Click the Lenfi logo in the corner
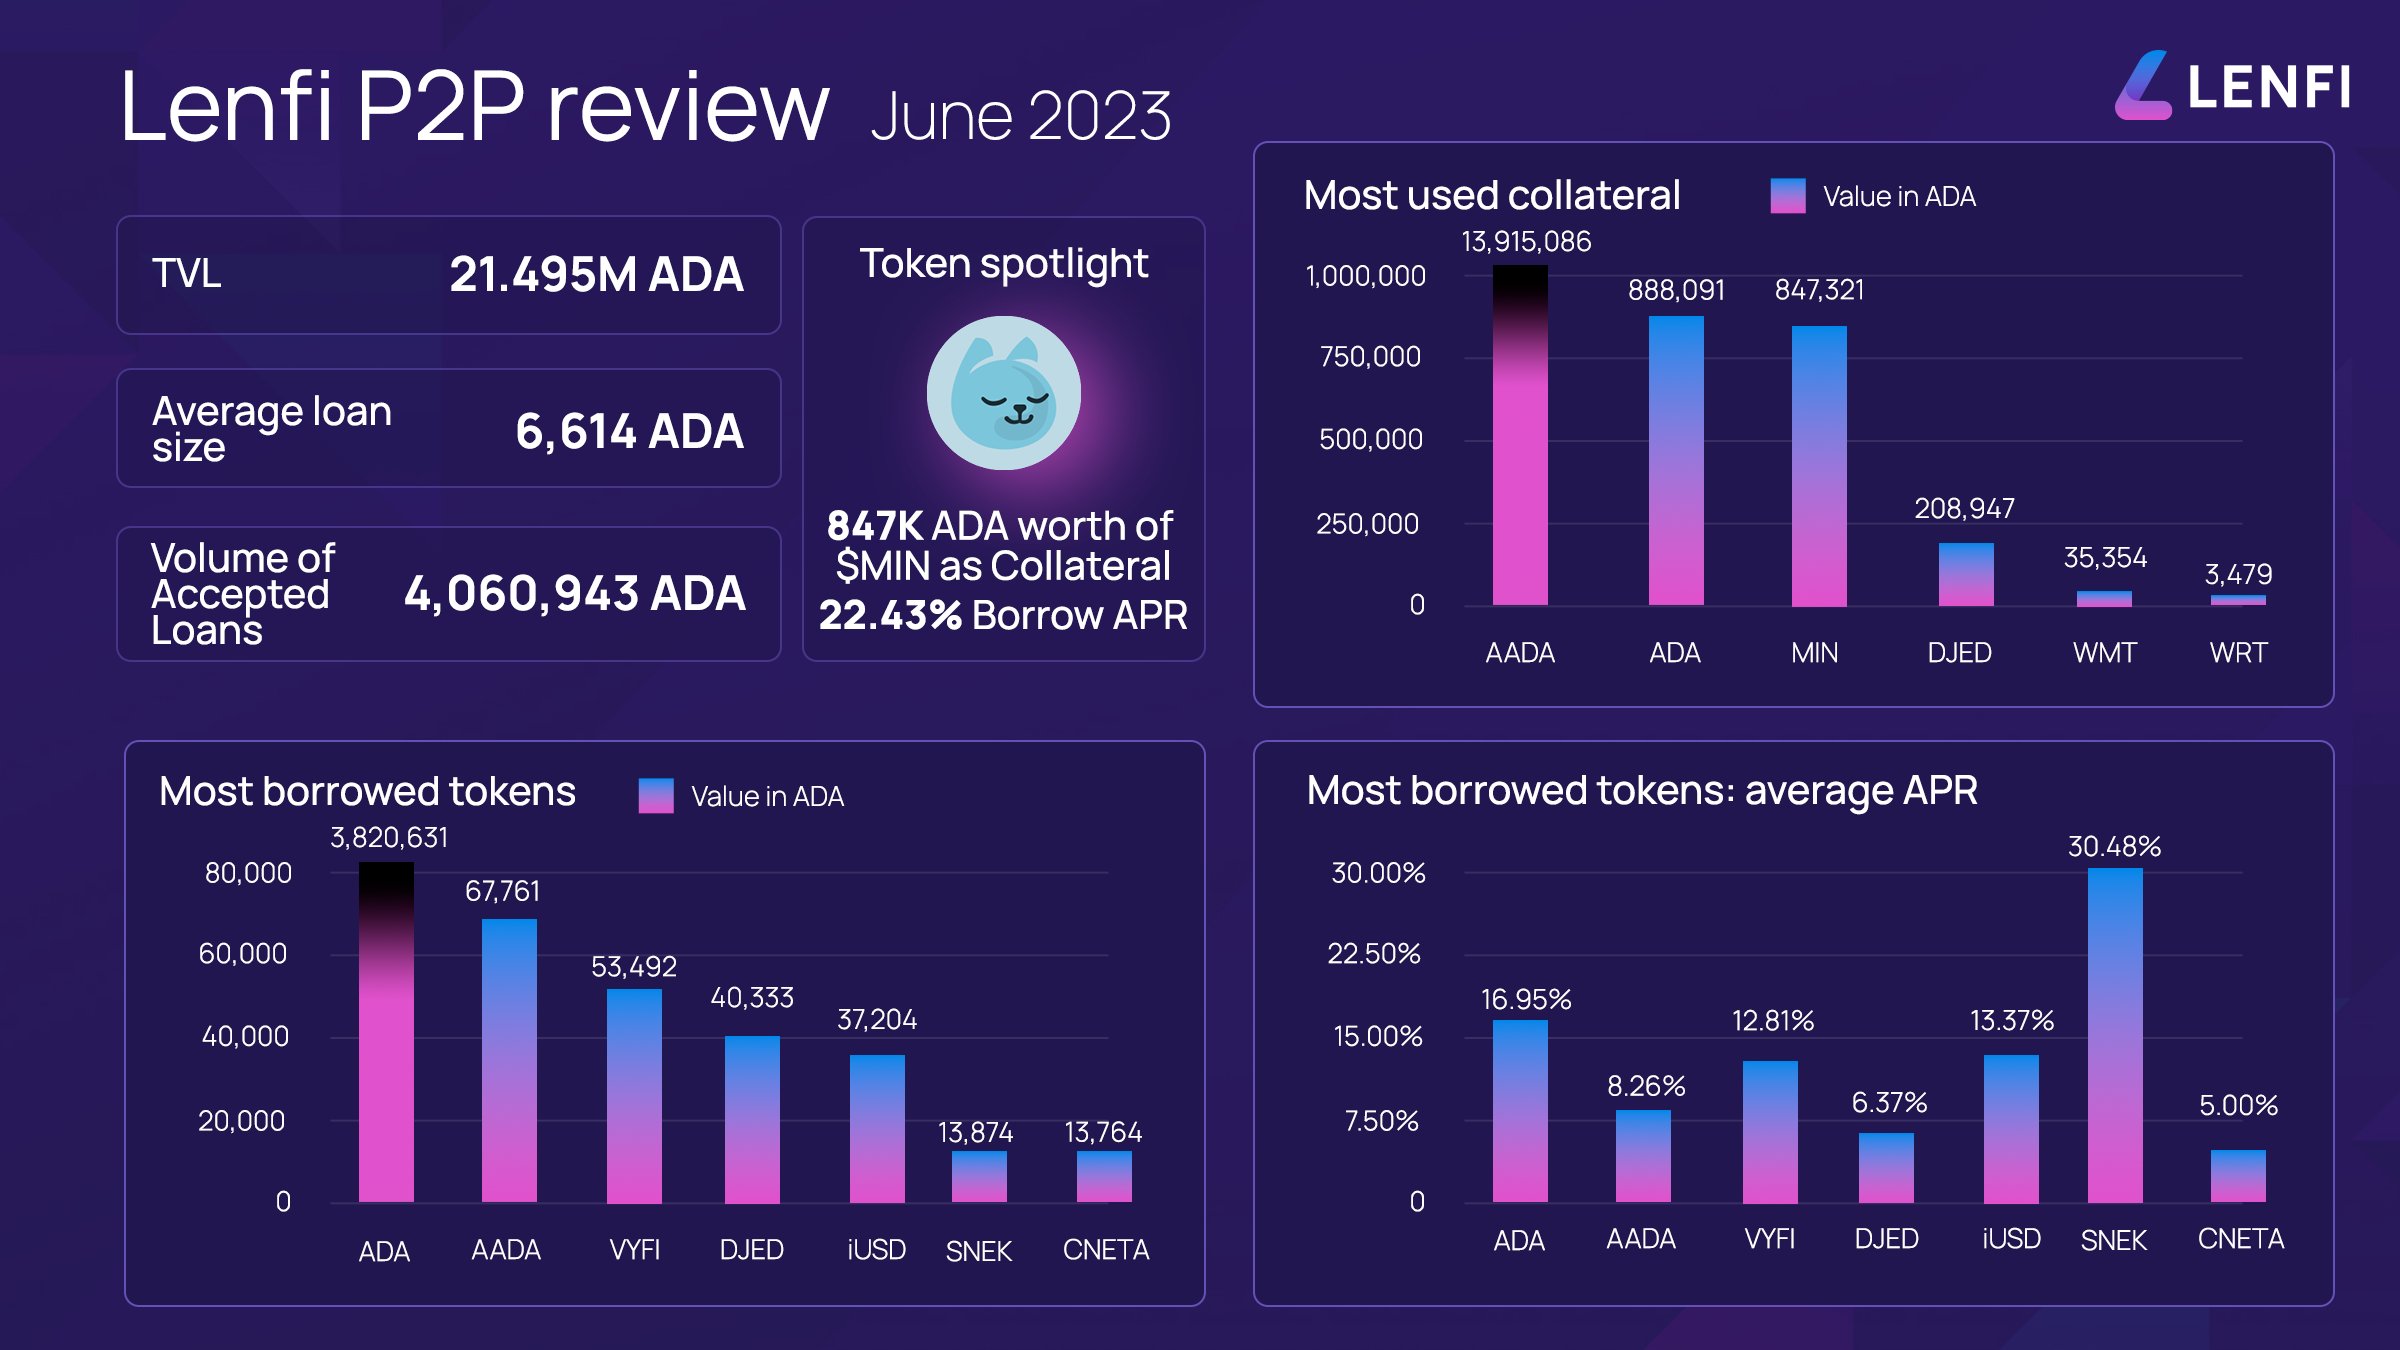2400x1350 pixels. pos(2232,86)
